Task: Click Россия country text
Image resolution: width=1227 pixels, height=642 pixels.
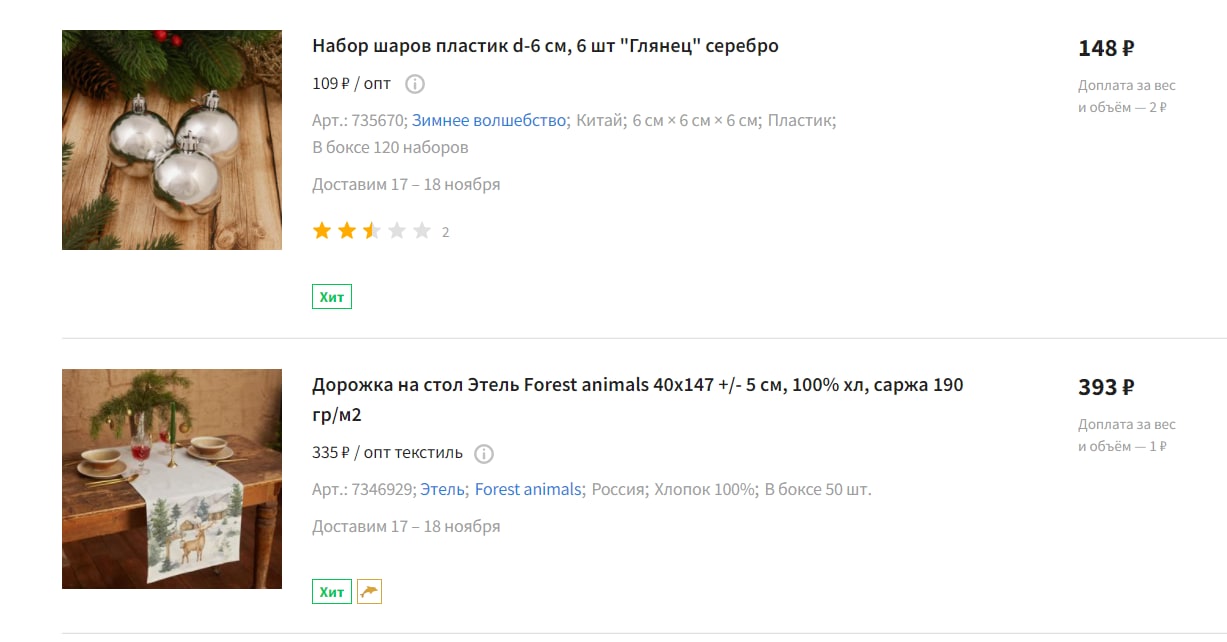Action: [x=621, y=490]
